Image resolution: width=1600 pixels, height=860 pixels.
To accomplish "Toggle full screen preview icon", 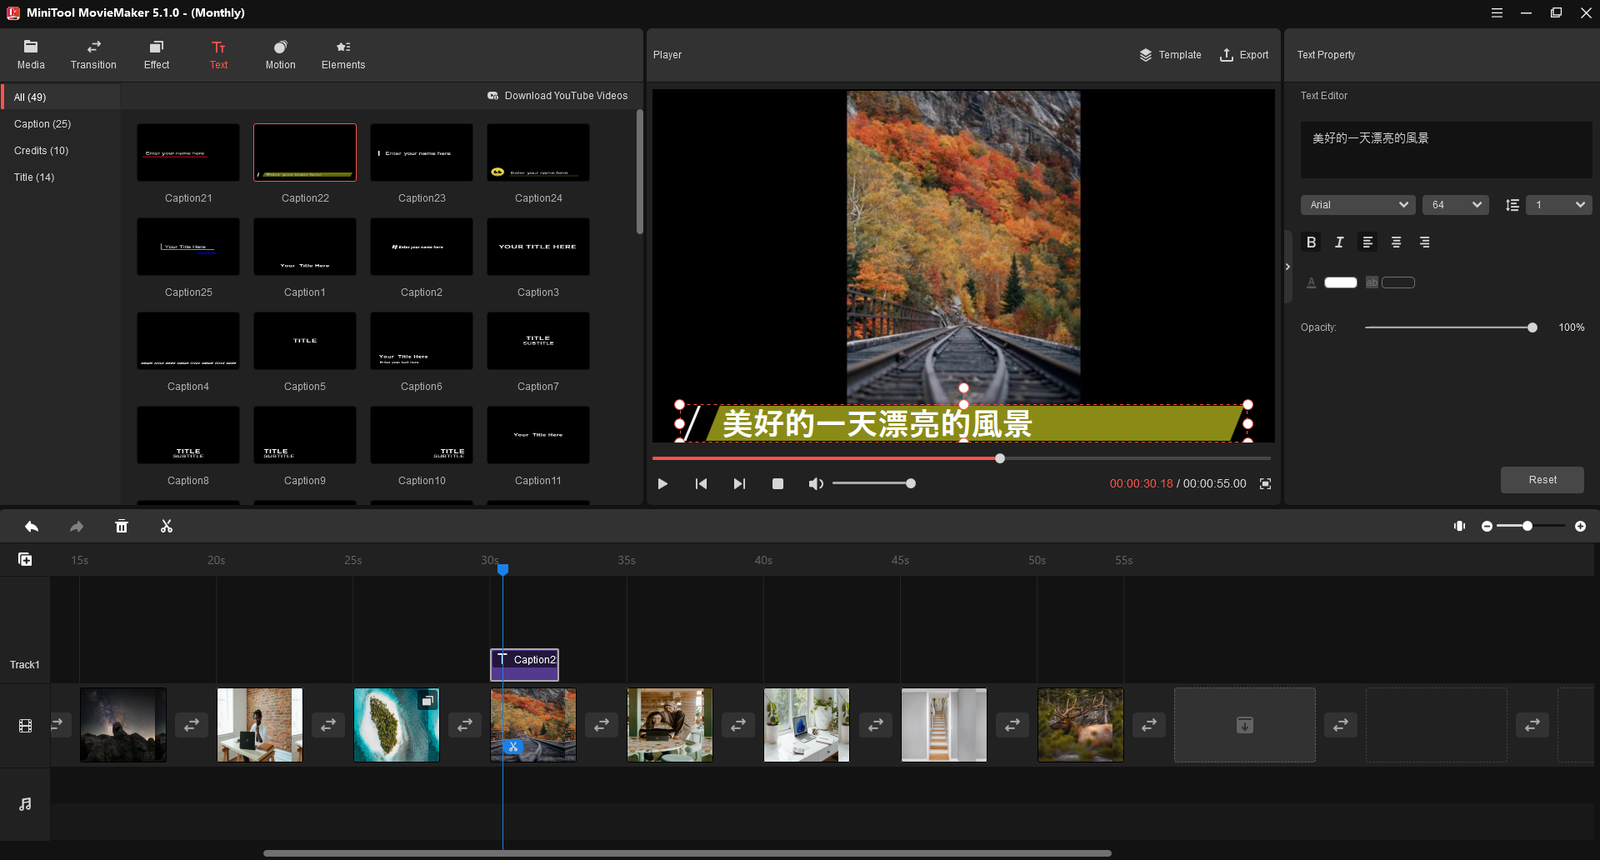I will pos(1265,484).
